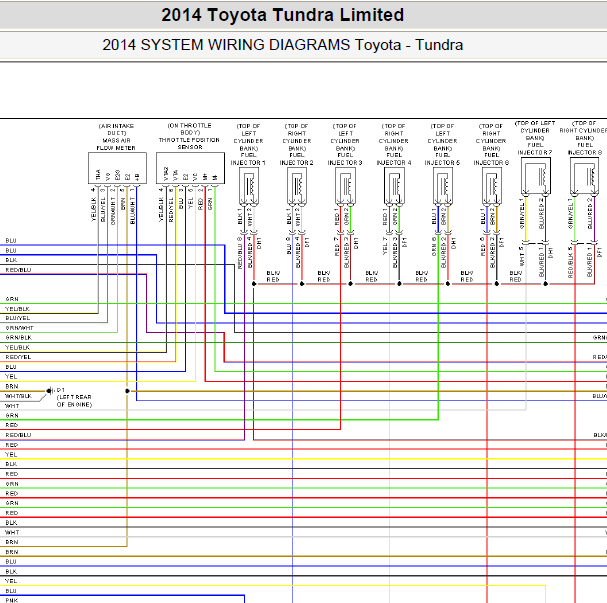
Task: Click the 'GRN/WHT' wire label at the left edge
Action: [19, 328]
